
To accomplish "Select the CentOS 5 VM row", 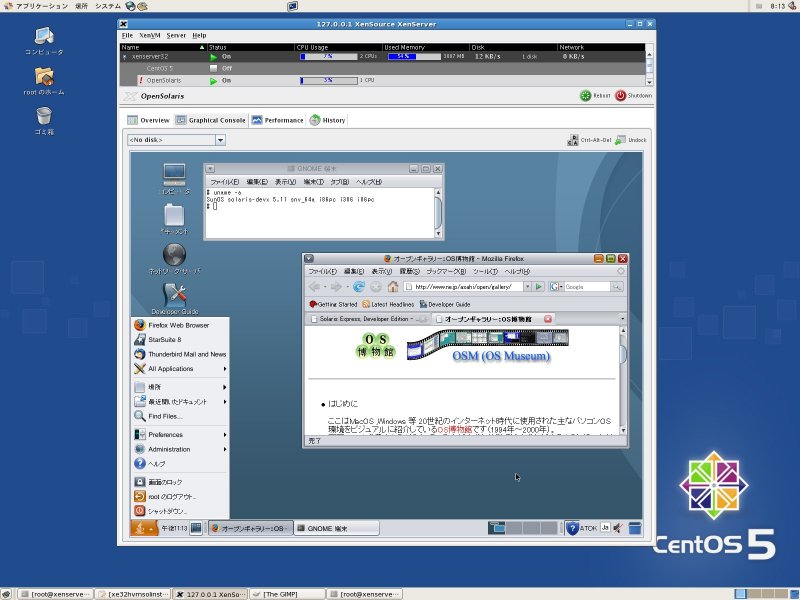I will click(384, 68).
